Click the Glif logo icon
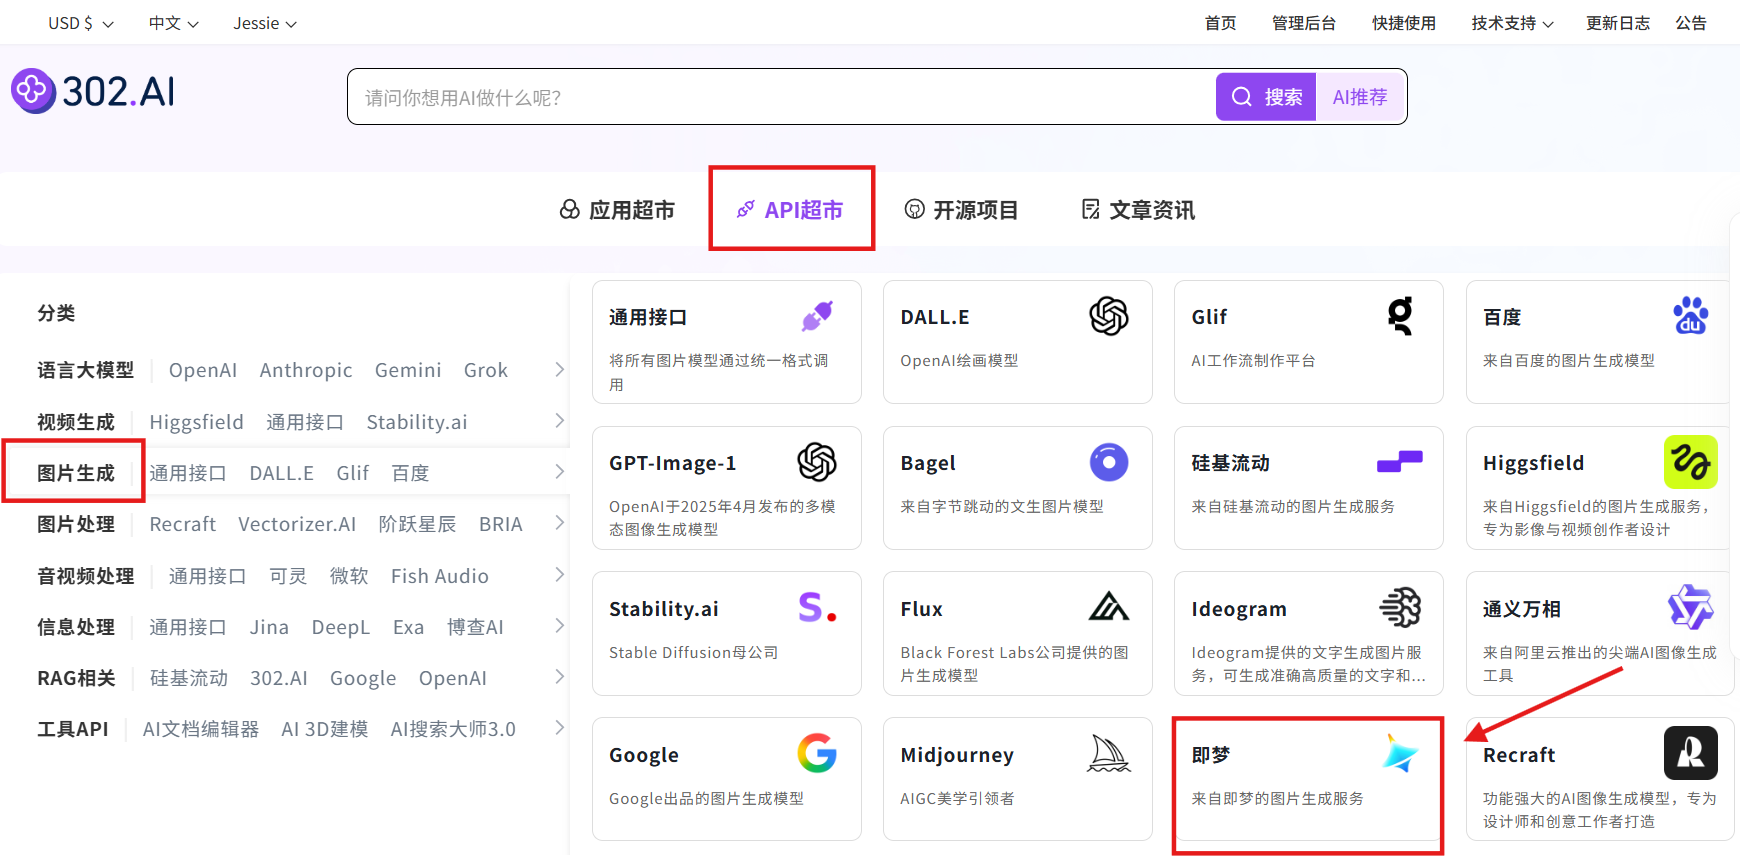 pyautogui.click(x=1401, y=316)
